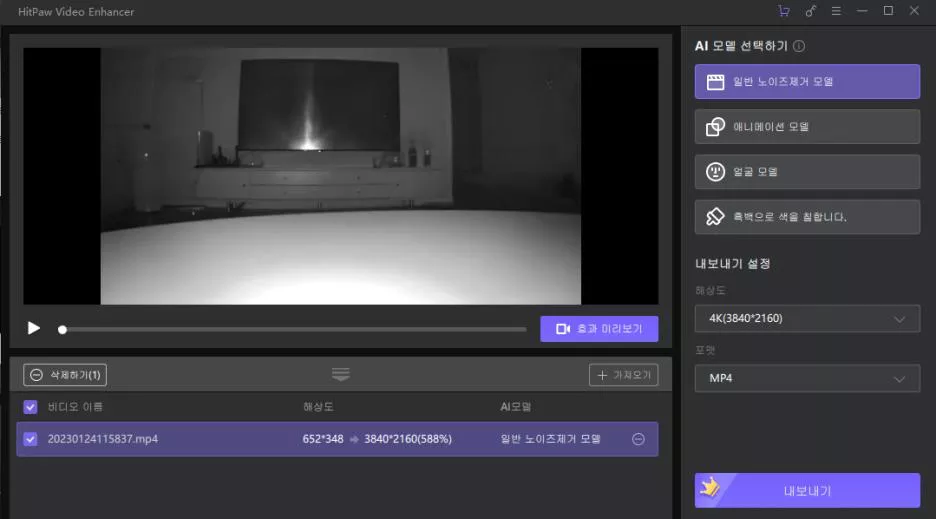Click the video preview frame
This screenshot has height=519, width=936.
click(340, 176)
